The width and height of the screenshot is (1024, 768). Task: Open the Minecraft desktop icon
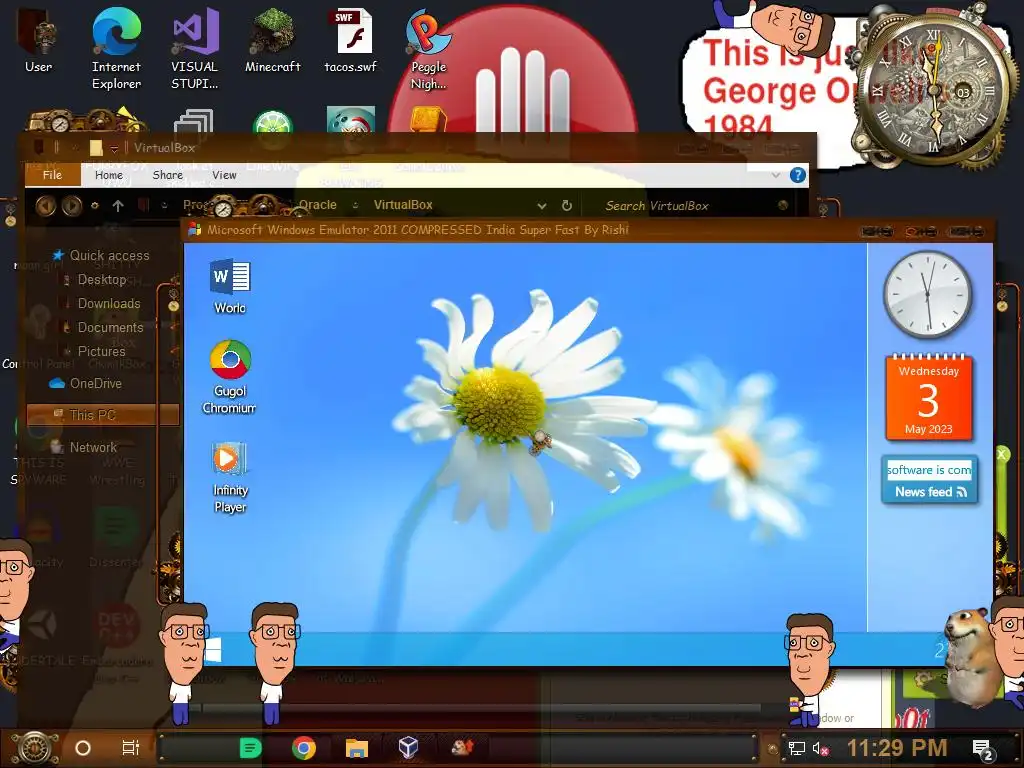(272, 41)
